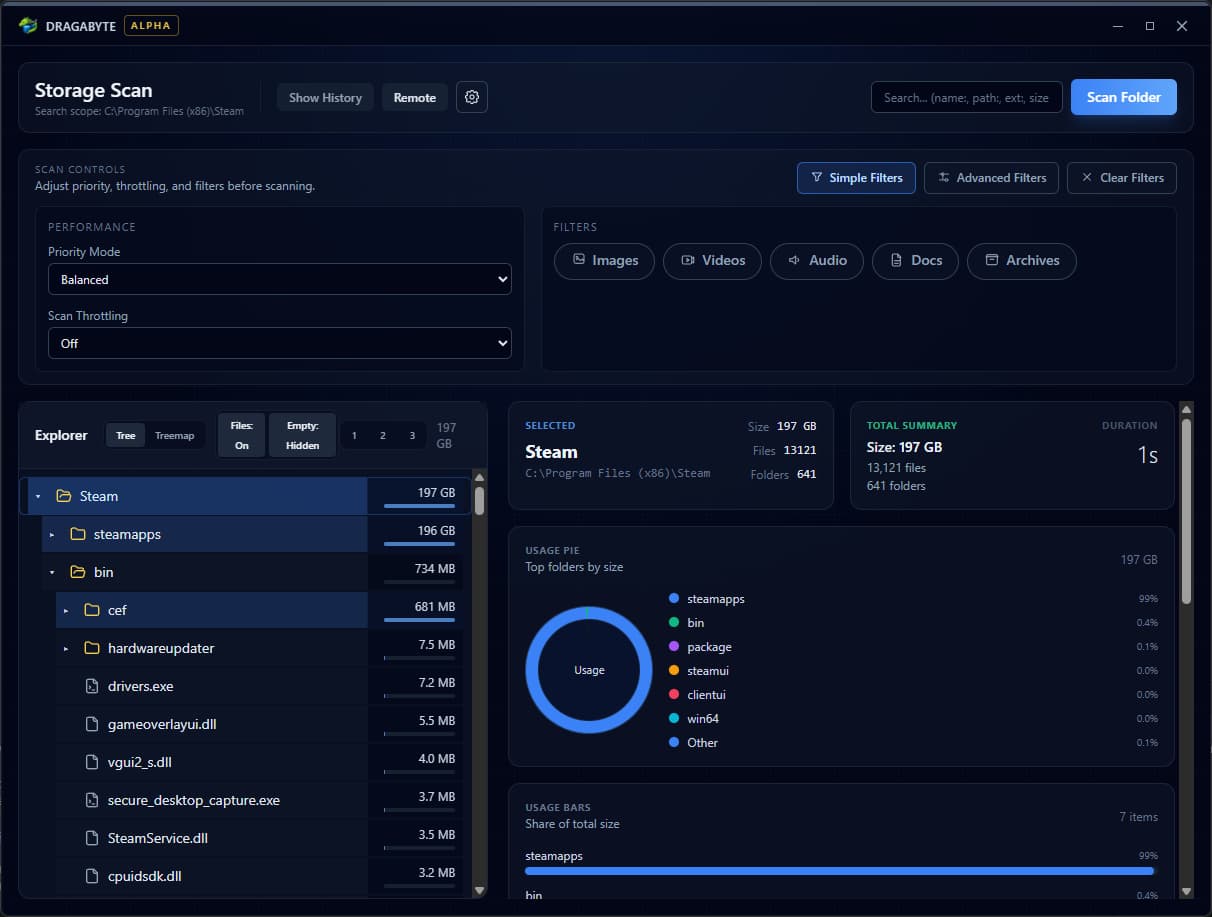1212x917 pixels.
Task: Open Advanced Filters
Action: point(992,178)
